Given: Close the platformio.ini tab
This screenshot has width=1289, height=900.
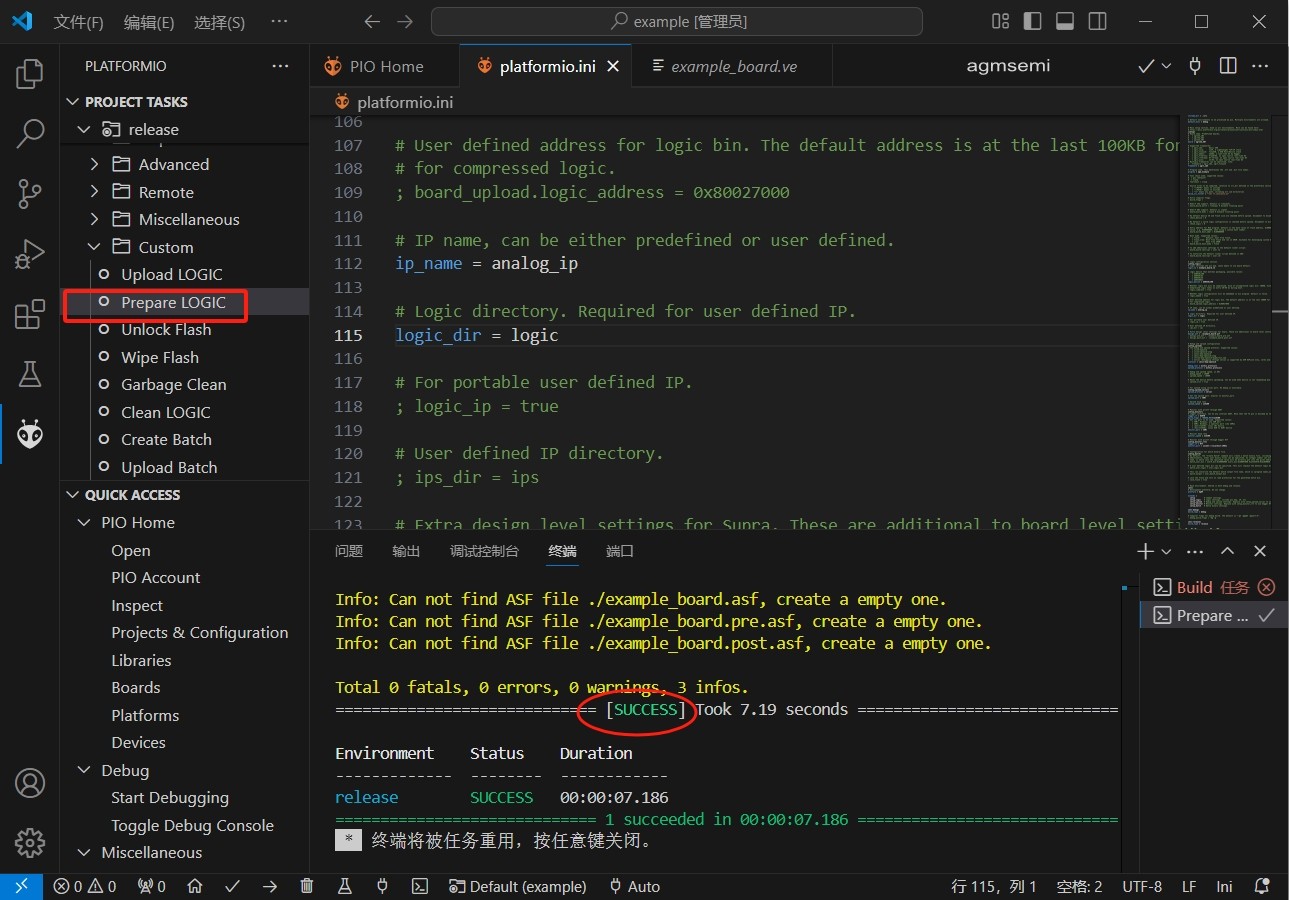Looking at the screenshot, I should (613, 66).
